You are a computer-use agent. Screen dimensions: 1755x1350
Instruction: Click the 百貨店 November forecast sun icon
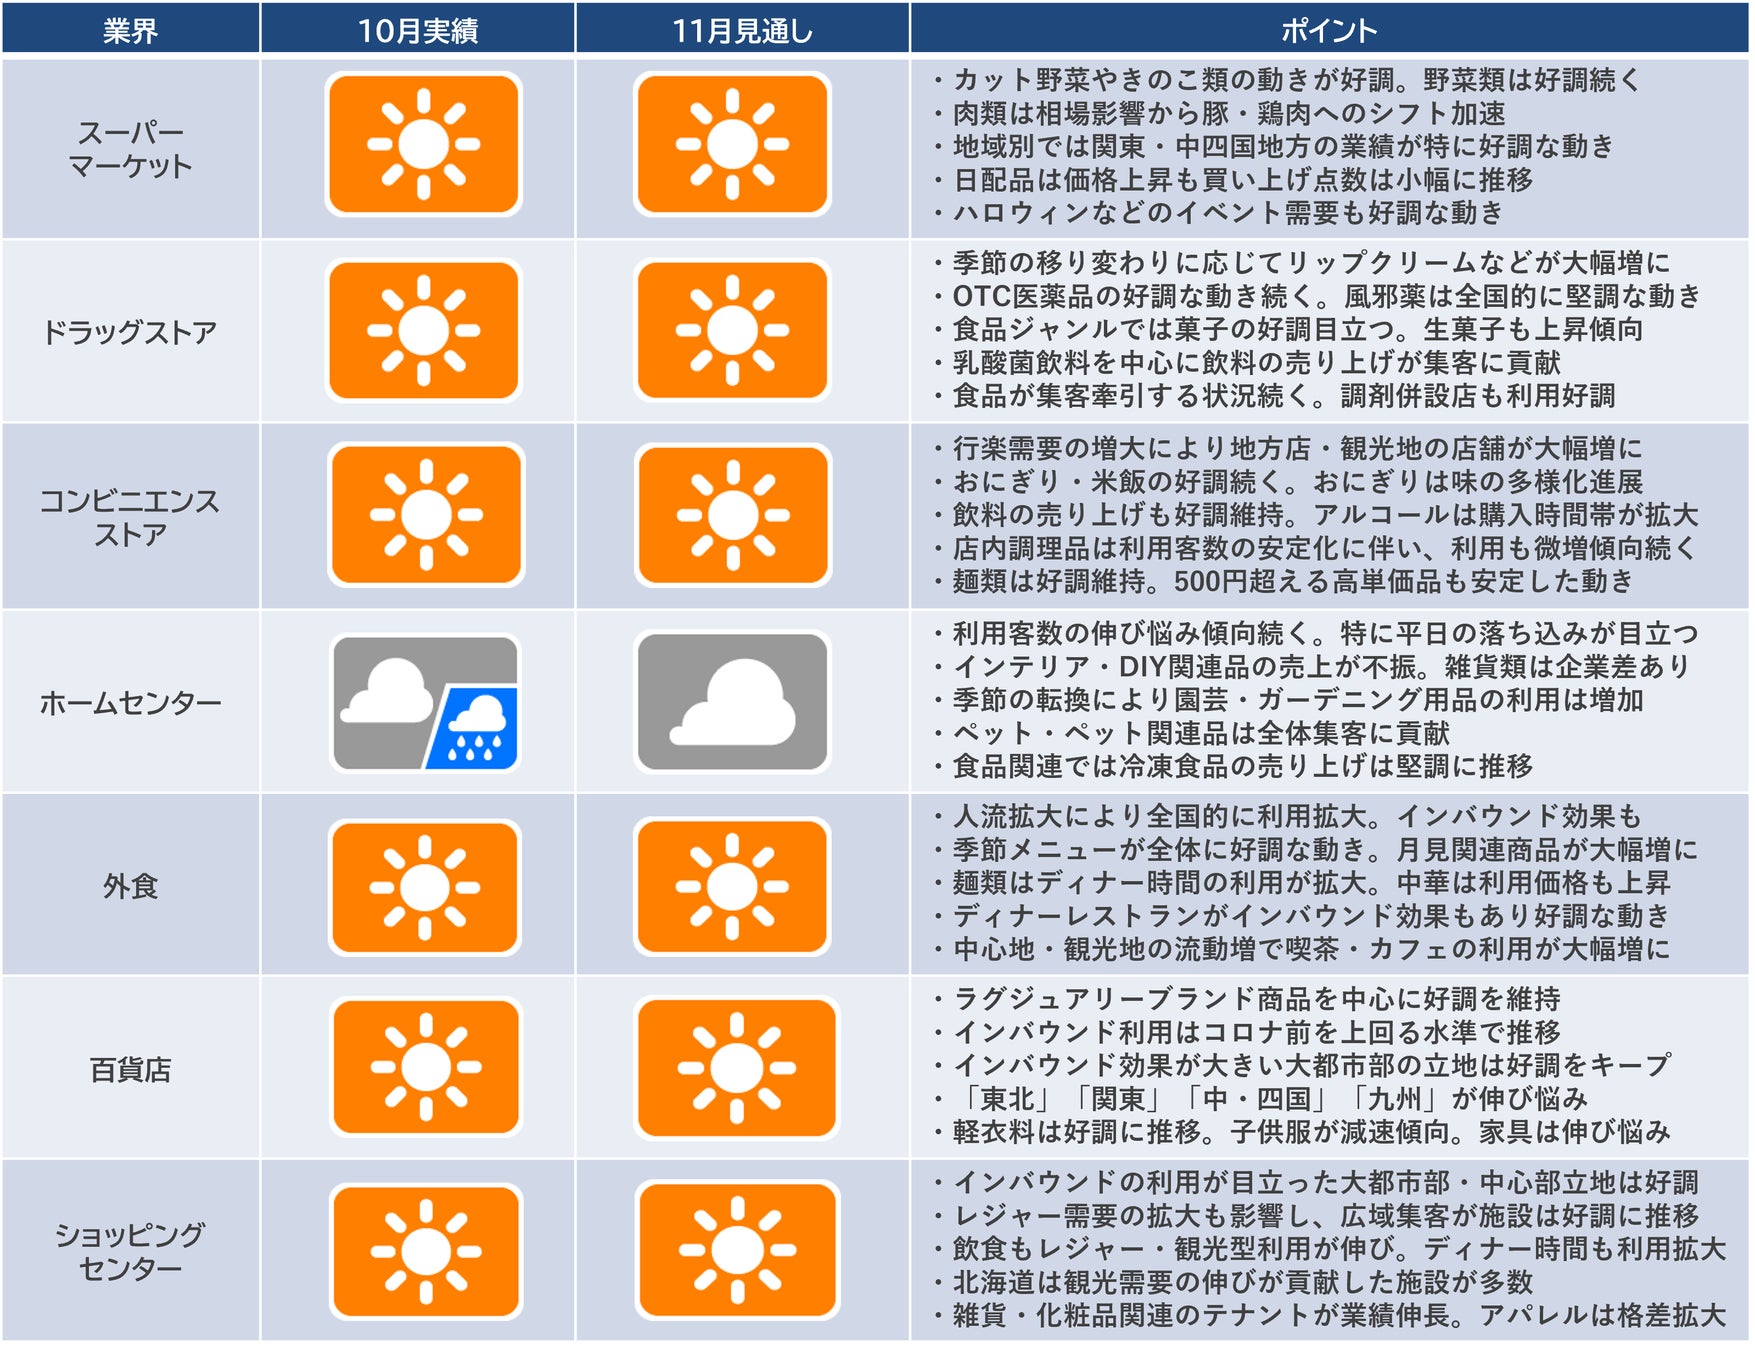[x=736, y=1067]
